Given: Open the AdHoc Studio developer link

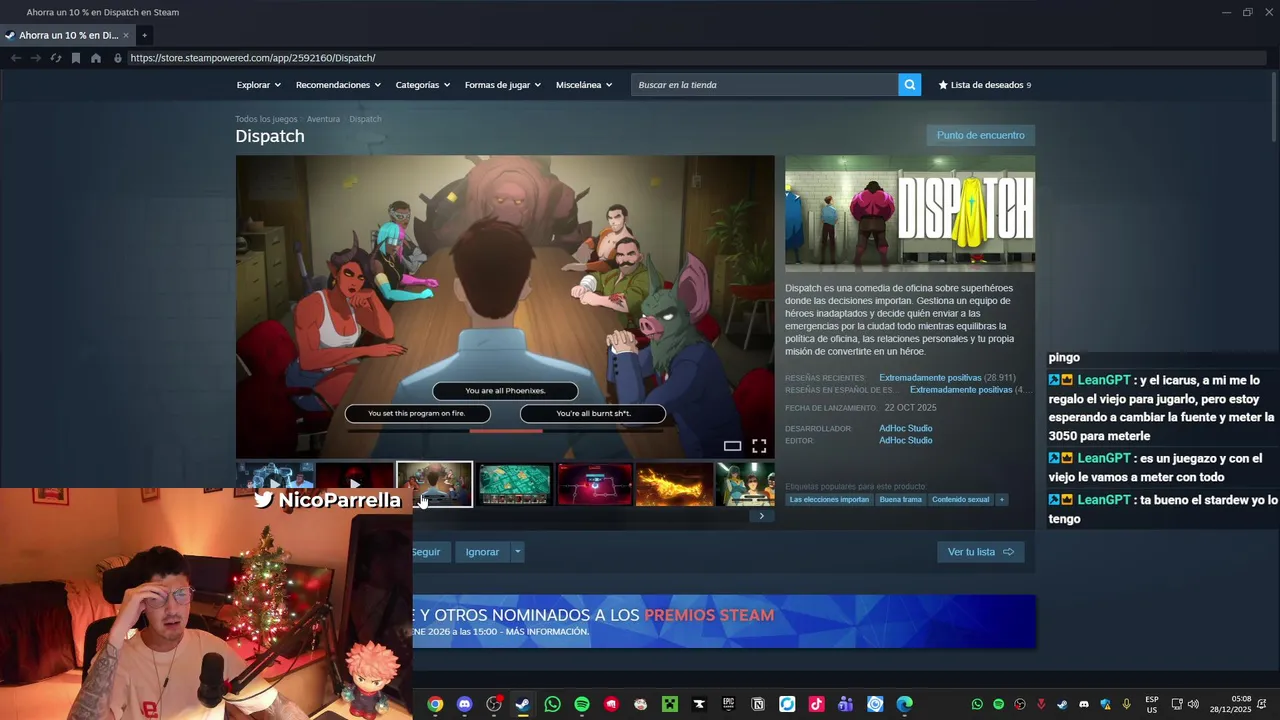Looking at the screenshot, I should (906, 428).
